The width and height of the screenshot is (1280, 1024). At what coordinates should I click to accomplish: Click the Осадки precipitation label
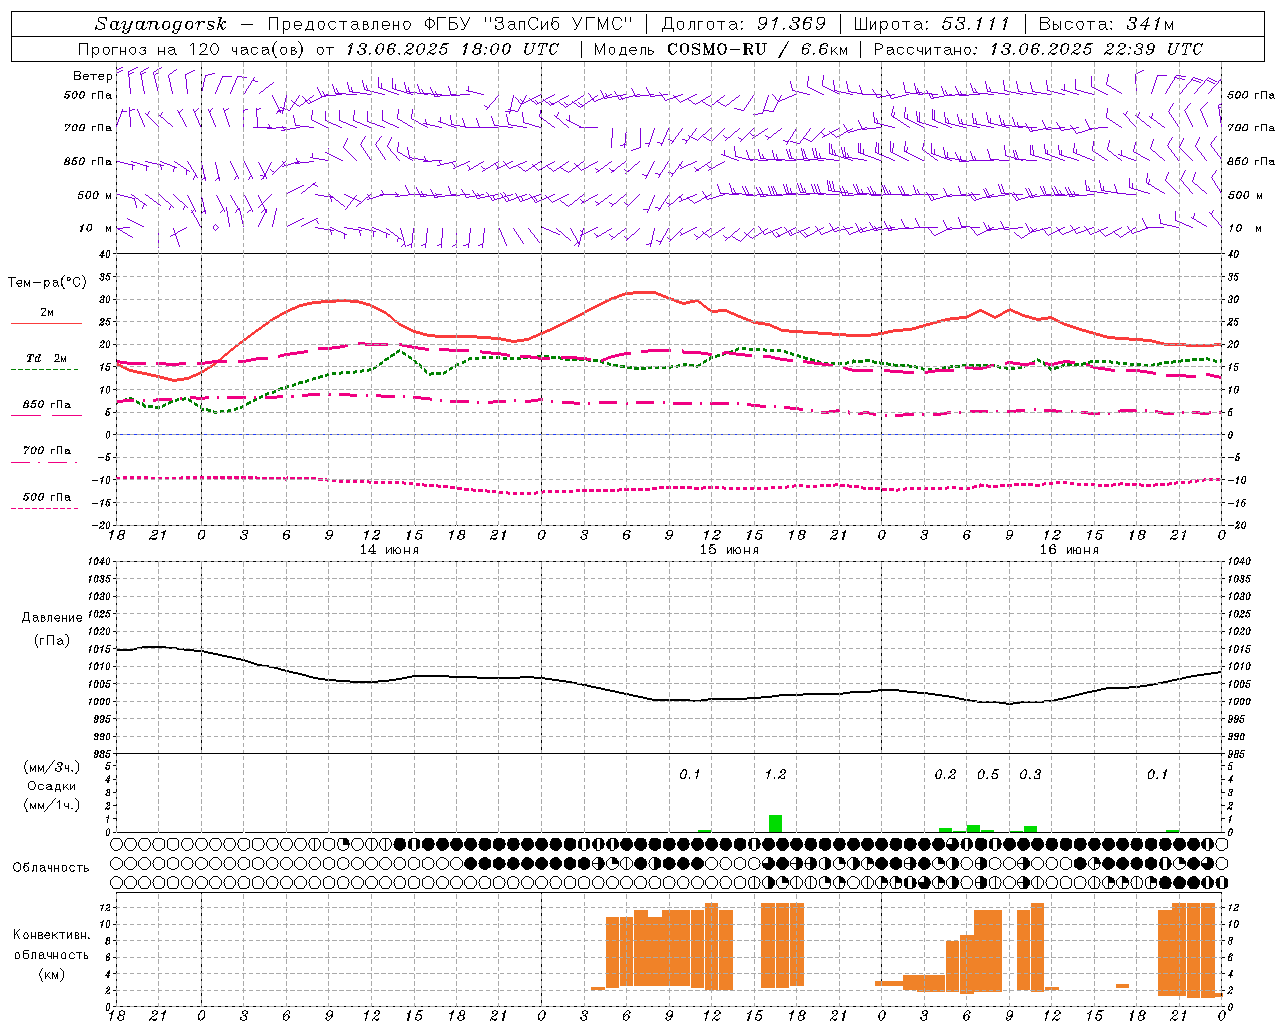point(52,786)
